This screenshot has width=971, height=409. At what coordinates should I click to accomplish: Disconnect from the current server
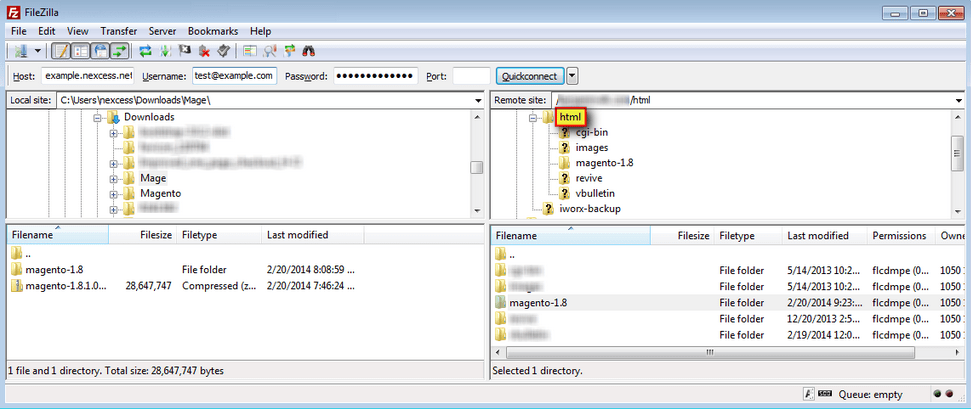[x=204, y=51]
